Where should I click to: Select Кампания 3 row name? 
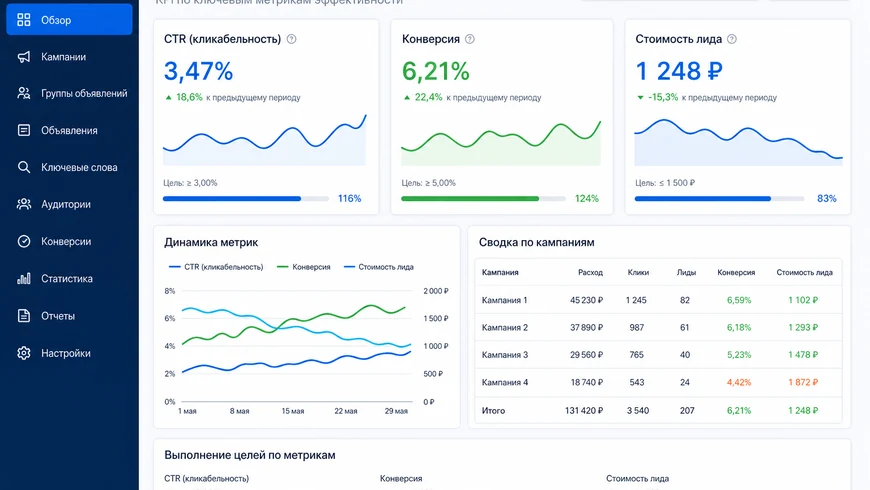(x=504, y=355)
